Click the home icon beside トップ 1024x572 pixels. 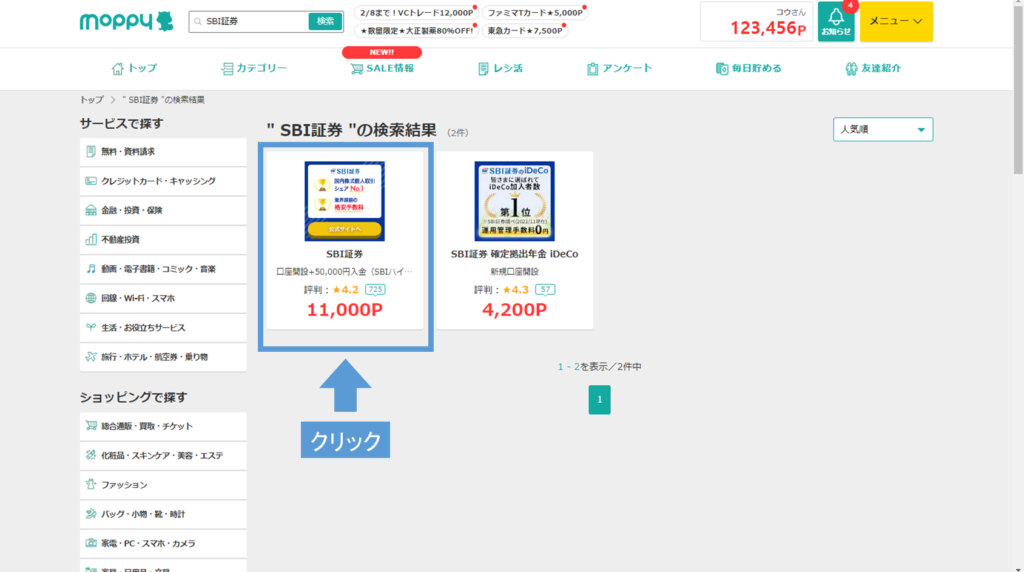click(118, 69)
